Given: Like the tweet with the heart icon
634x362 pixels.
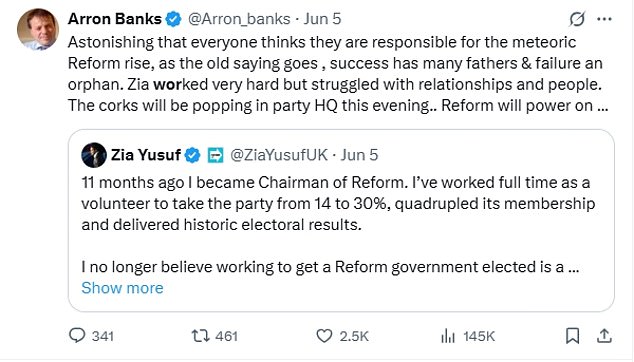Looking at the screenshot, I should click(x=324, y=336).
